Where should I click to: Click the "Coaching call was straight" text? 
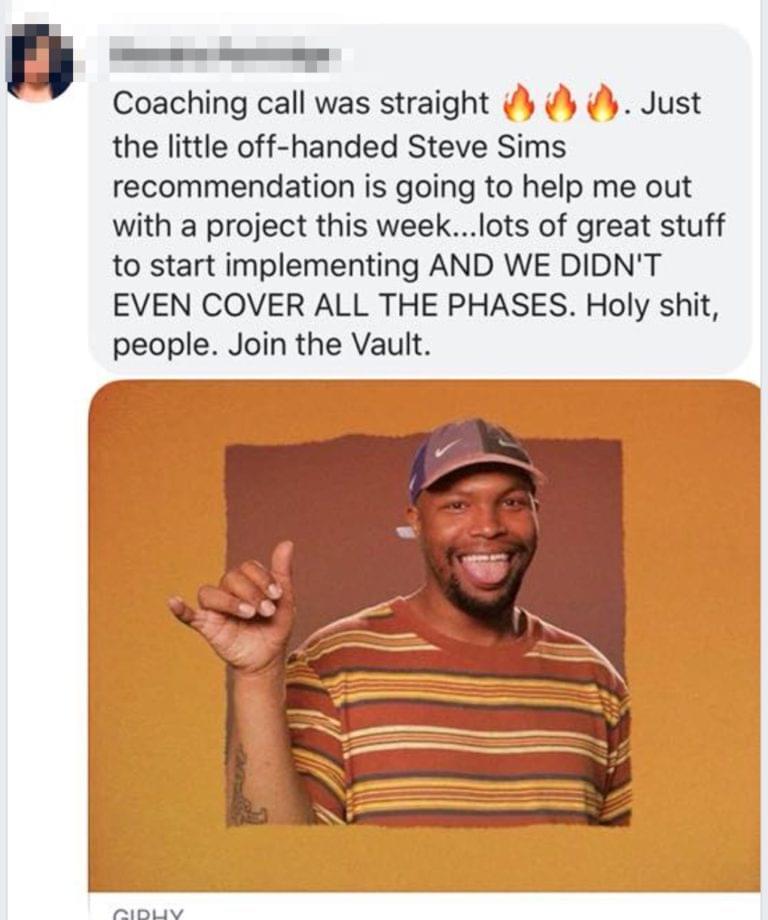(300, 104)
